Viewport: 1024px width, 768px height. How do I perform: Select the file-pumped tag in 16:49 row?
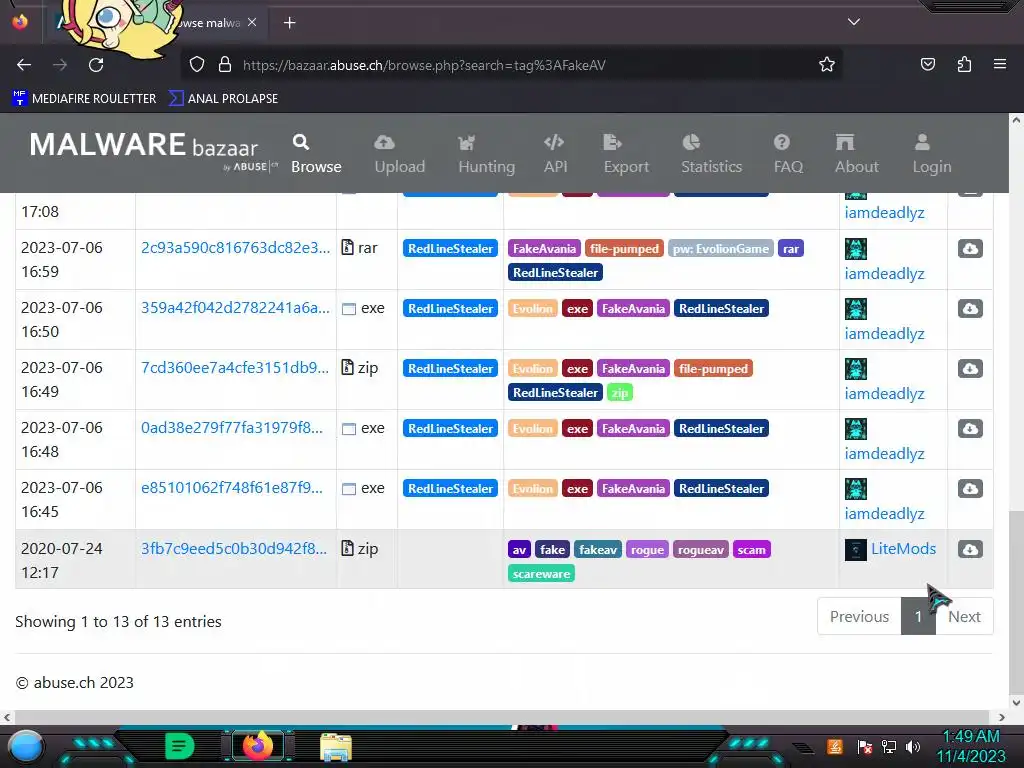(x=713, y=368)
